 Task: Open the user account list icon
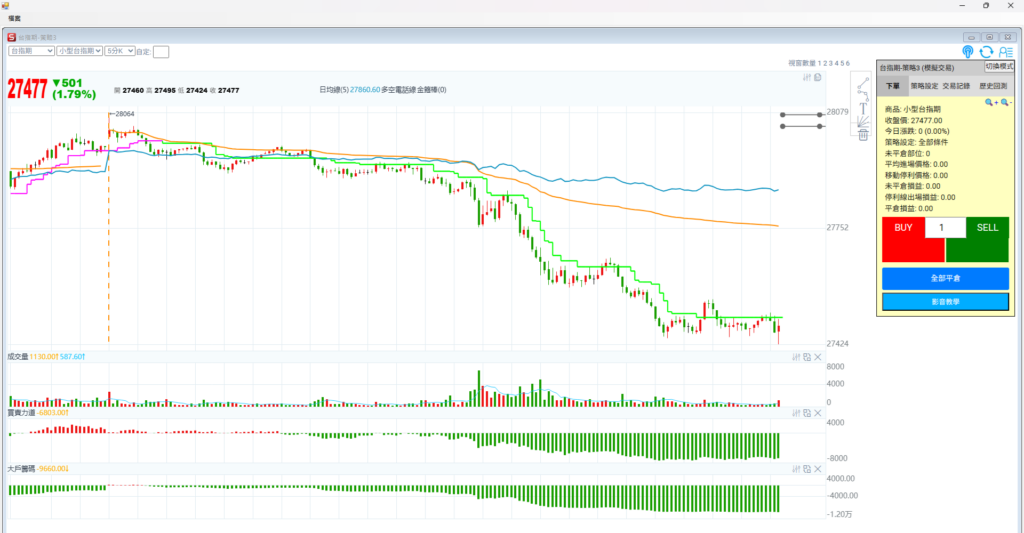(x=1004, y=51)
